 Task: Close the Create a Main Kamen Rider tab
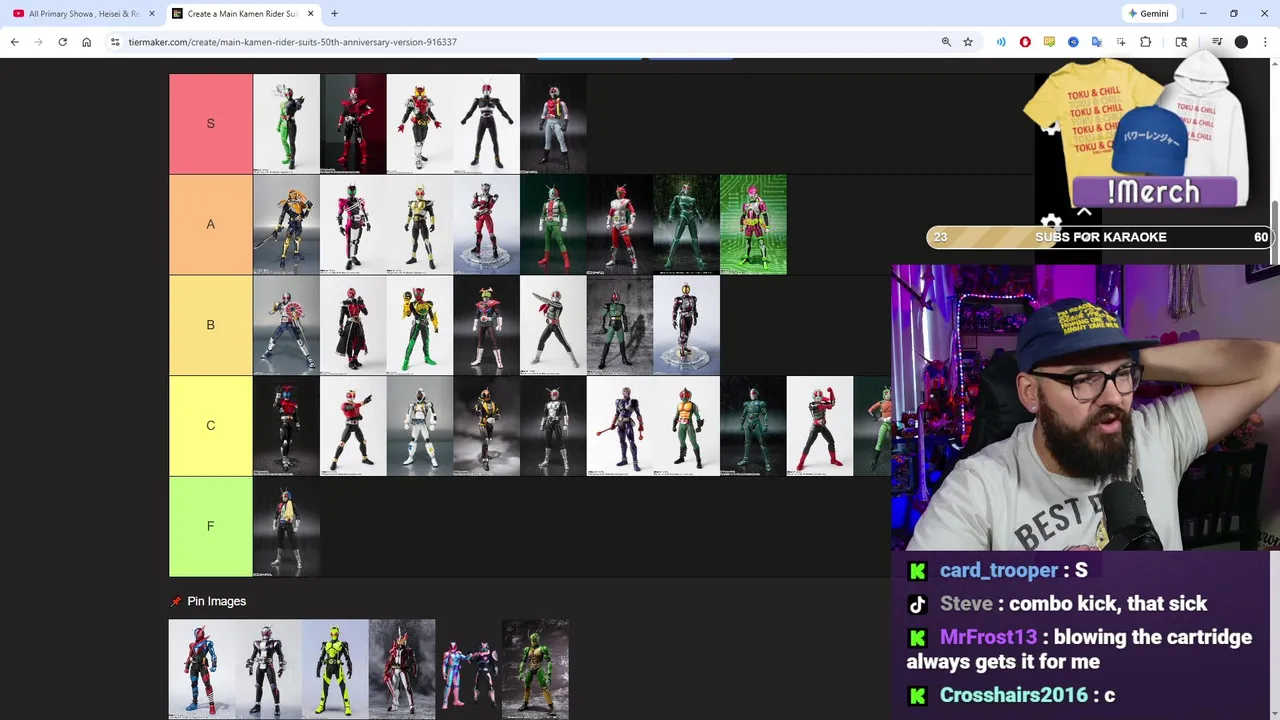click(311, 14)
